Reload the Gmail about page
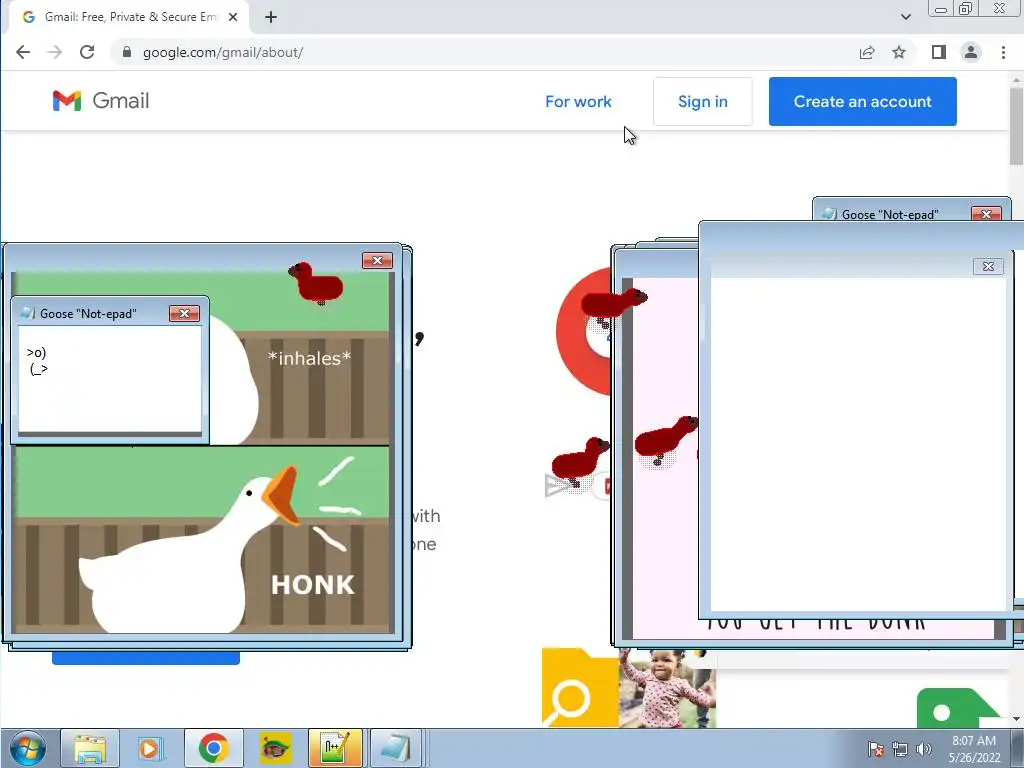Image resolution: width=1024 pixels, height=768 pixels. pyautogui.click(x=87, y=52)
